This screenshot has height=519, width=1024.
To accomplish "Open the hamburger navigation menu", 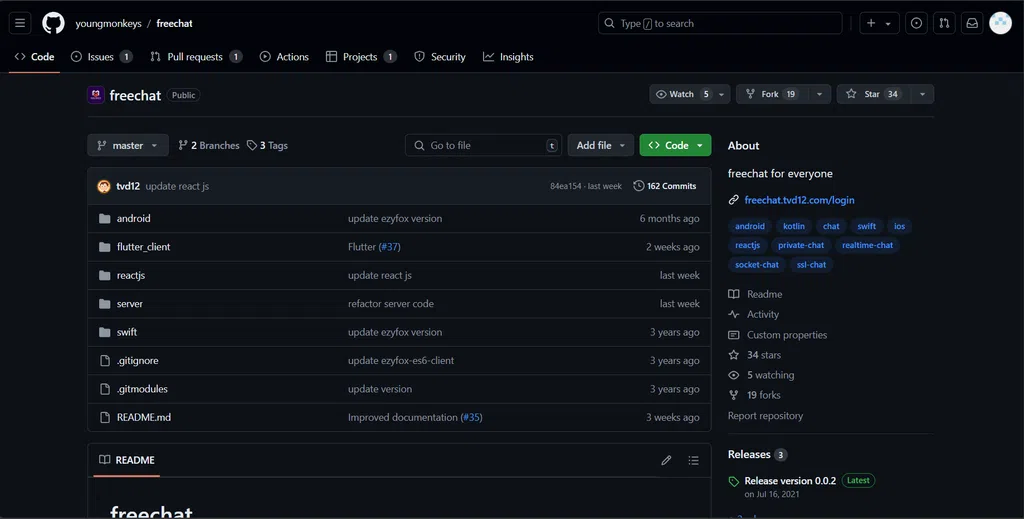I will coord(20,24).
